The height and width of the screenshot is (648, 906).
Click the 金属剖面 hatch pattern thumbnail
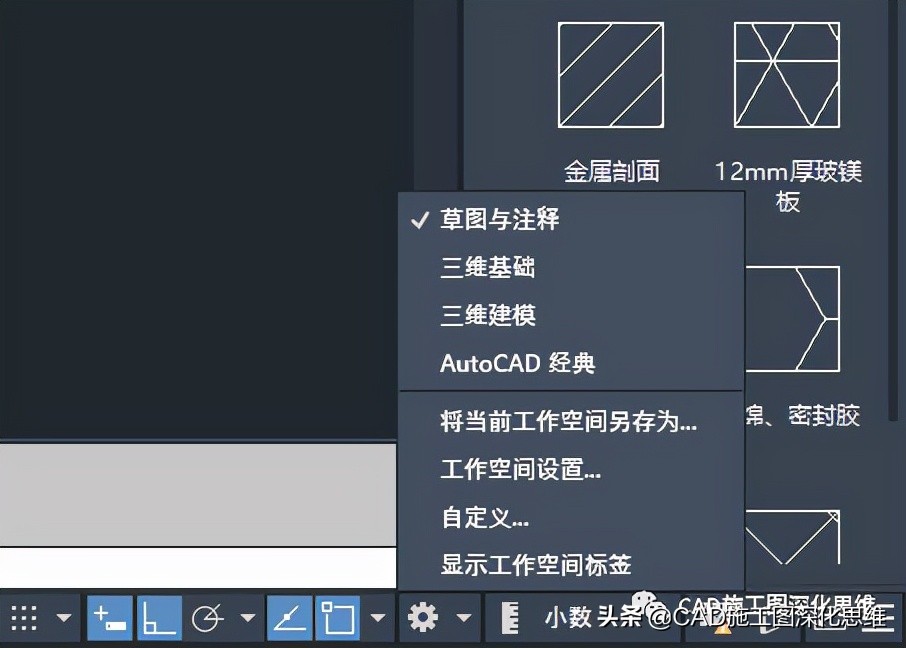coord(610,75)
